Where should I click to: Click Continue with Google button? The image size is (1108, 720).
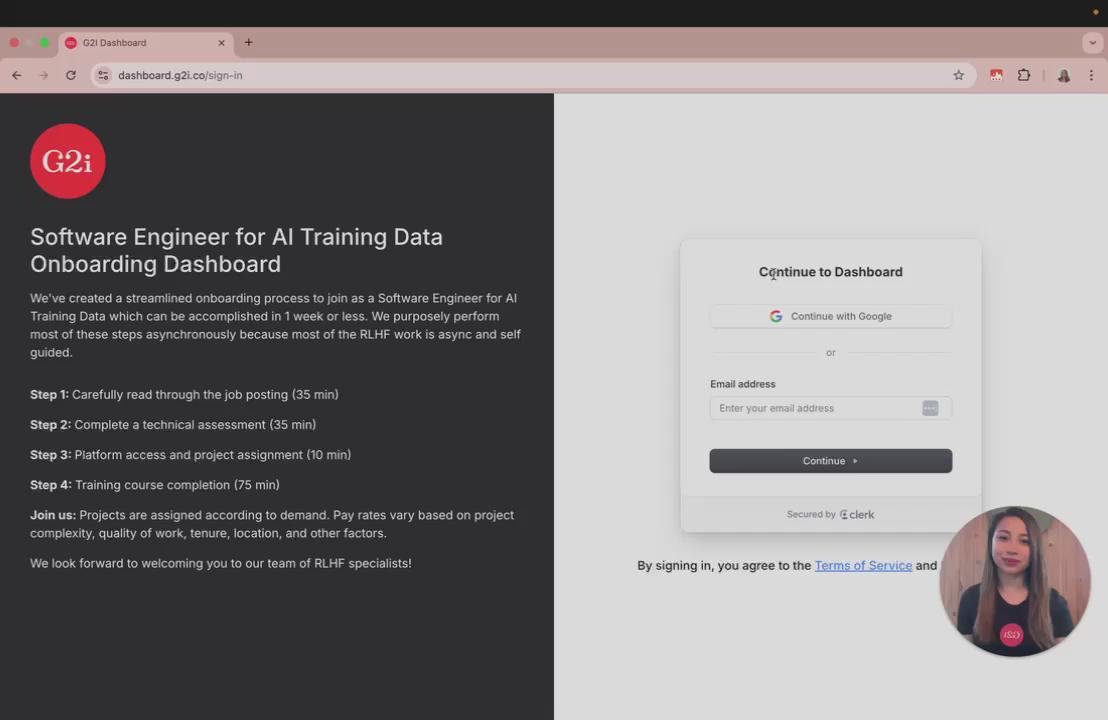pyautogui.click(x=830, y=316)
